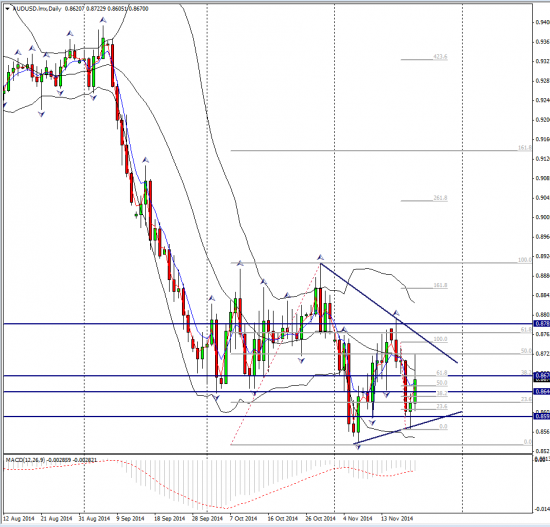Select the 261.8 Fibonacci extension label

click(441, 198)
